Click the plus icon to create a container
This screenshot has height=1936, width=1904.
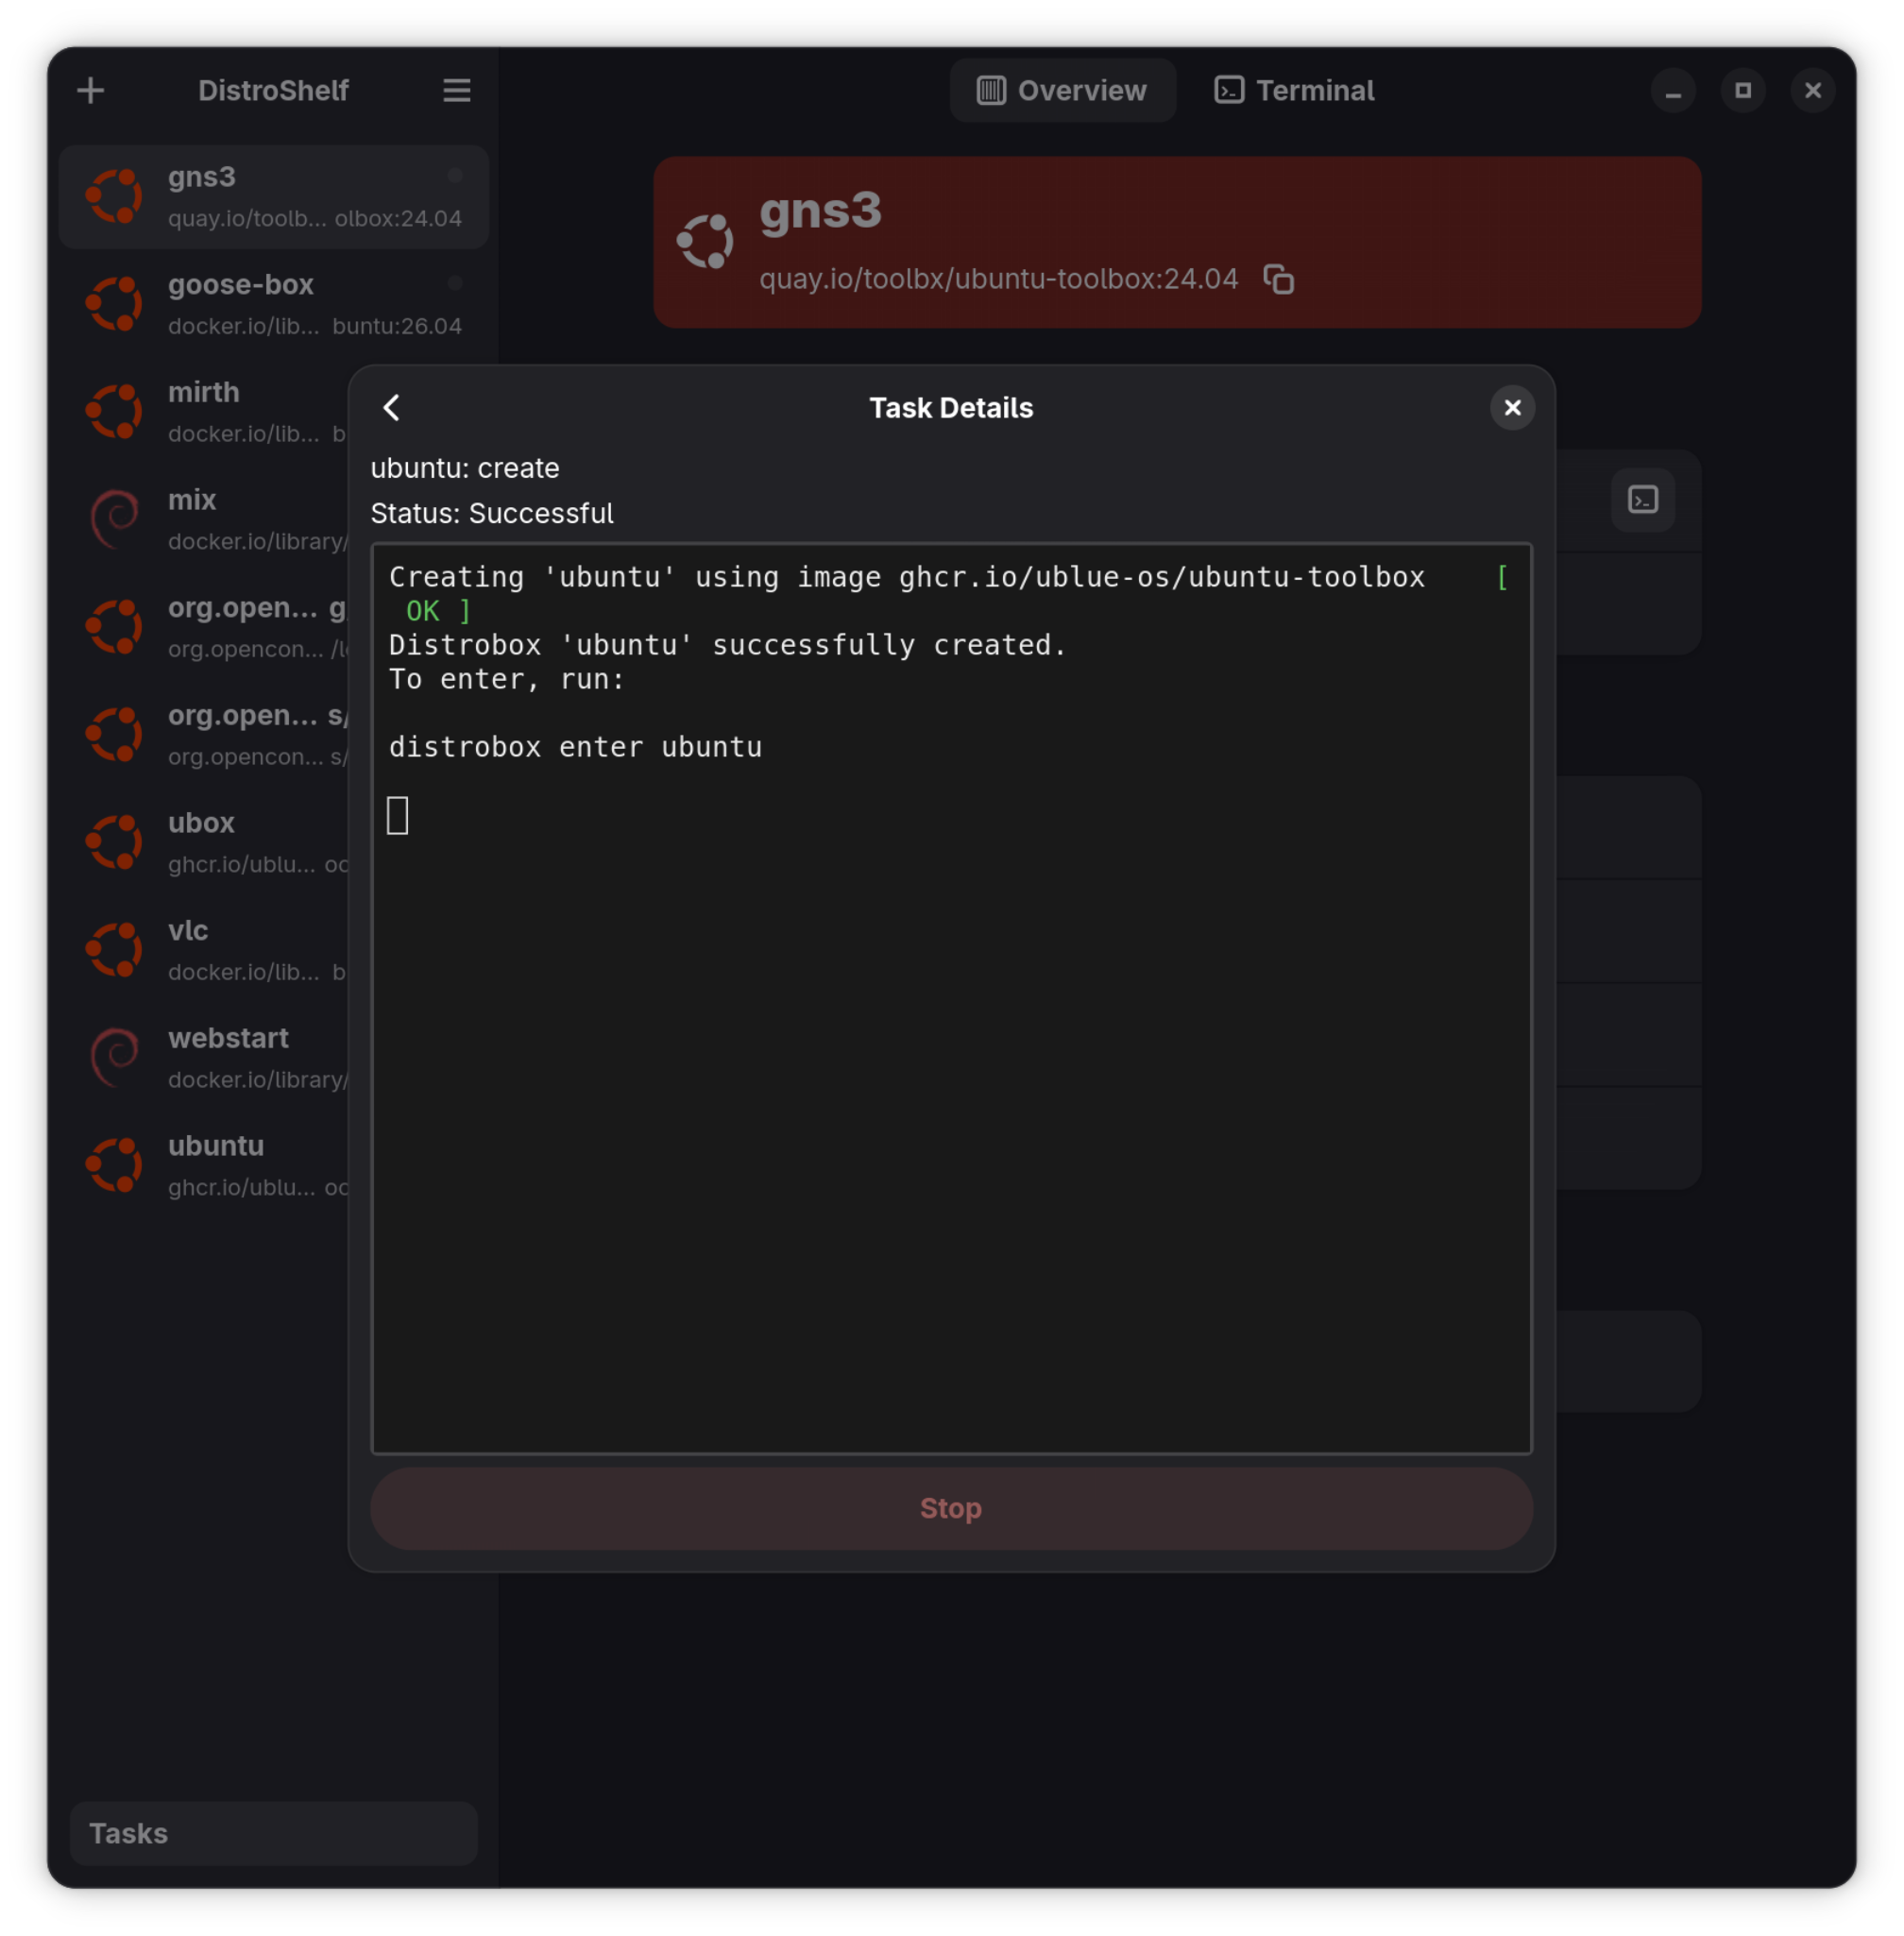tap(91, 91)
